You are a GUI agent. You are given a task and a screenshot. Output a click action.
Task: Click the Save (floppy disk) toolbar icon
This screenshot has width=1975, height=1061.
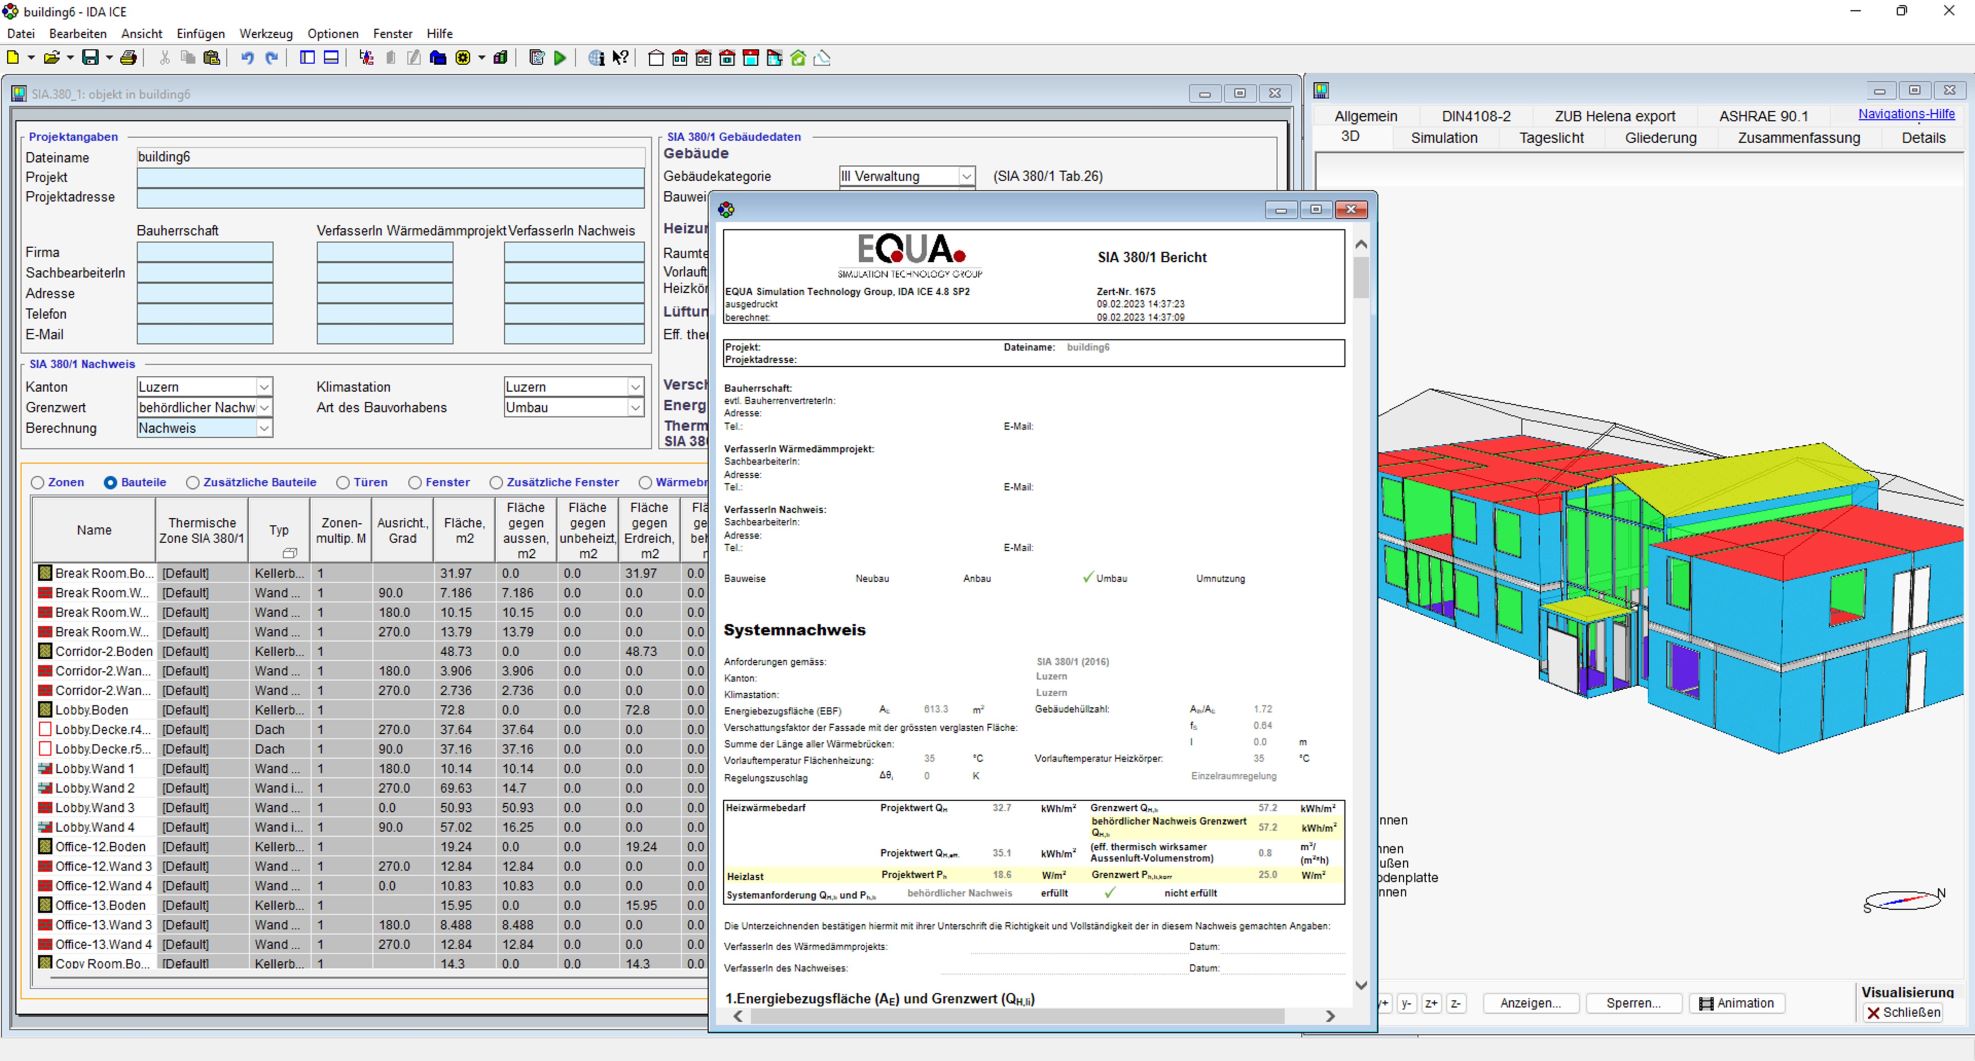coord(90,58)
